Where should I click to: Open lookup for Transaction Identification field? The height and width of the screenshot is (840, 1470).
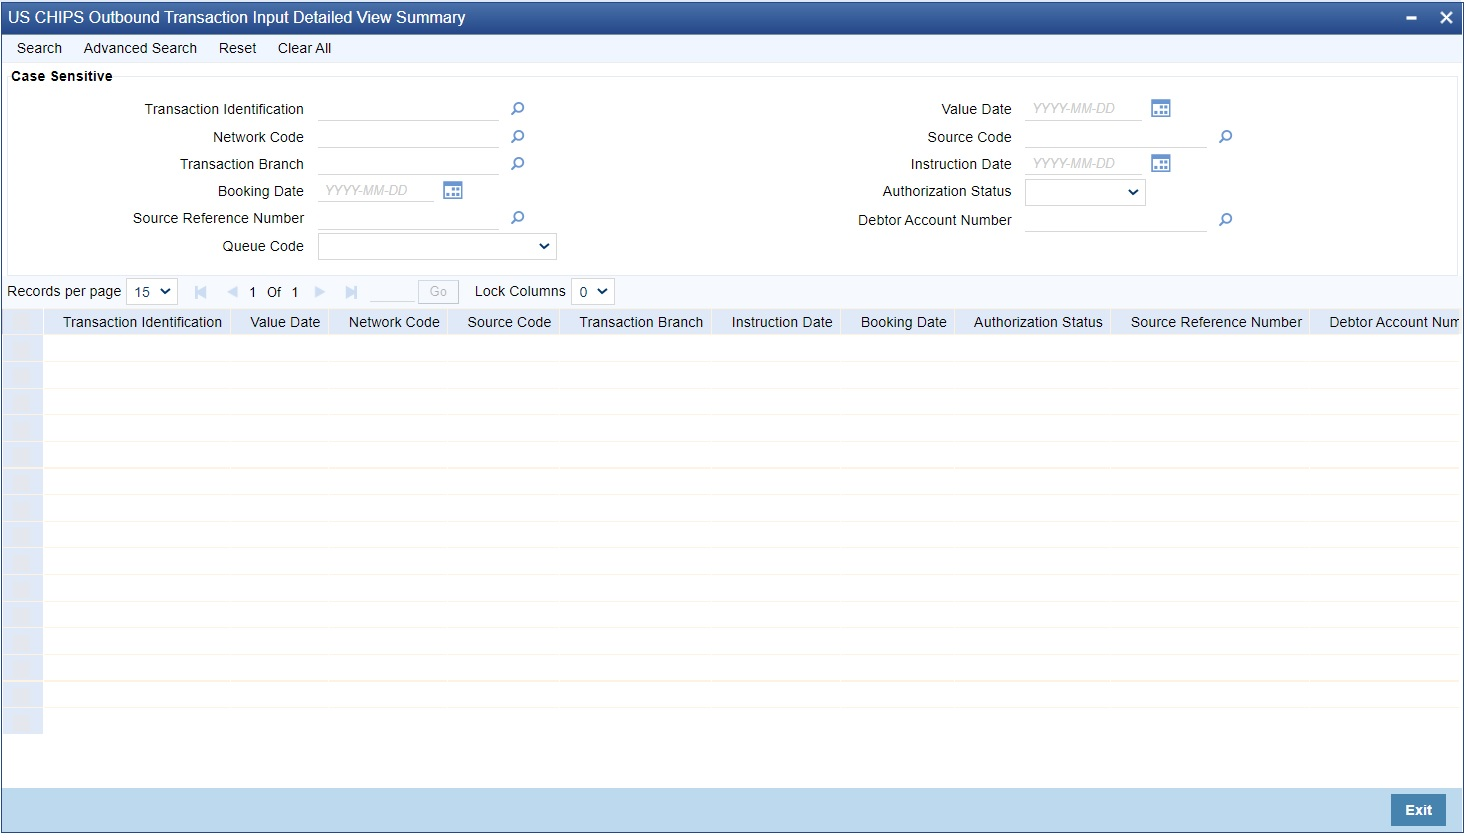tap(517, 108)
